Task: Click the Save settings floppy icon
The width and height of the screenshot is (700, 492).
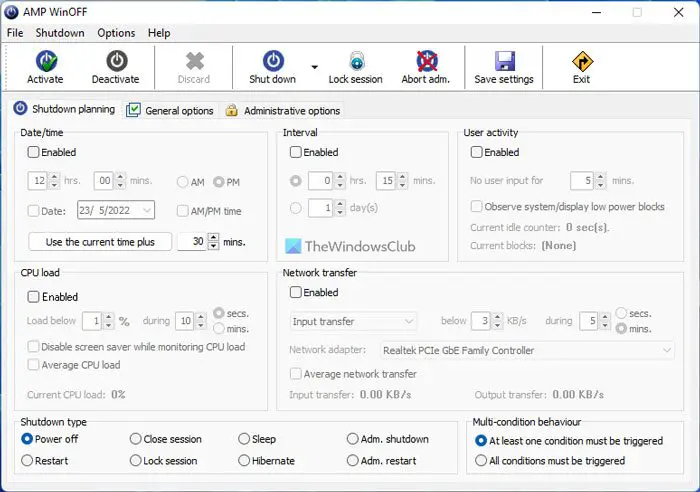Action: 504,61
